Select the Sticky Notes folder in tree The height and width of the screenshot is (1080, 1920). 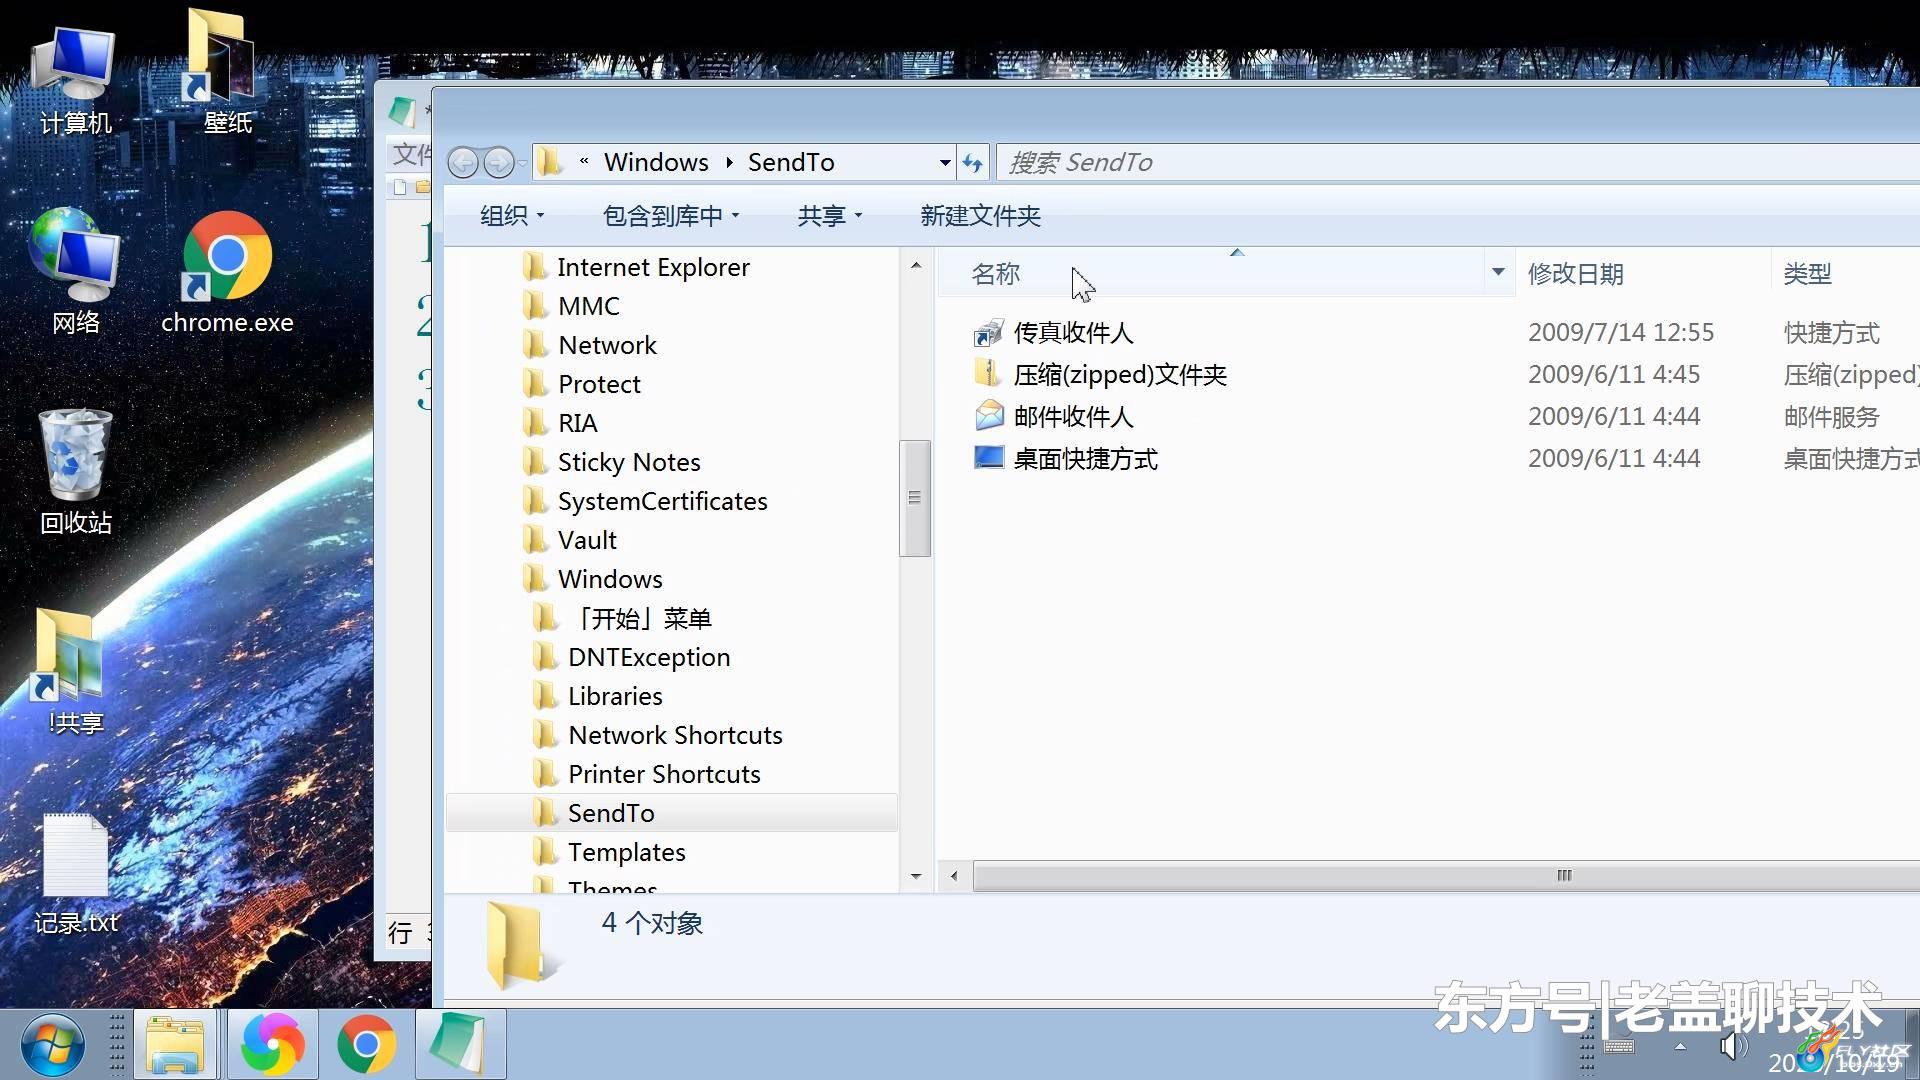click(x=629, y=462)
